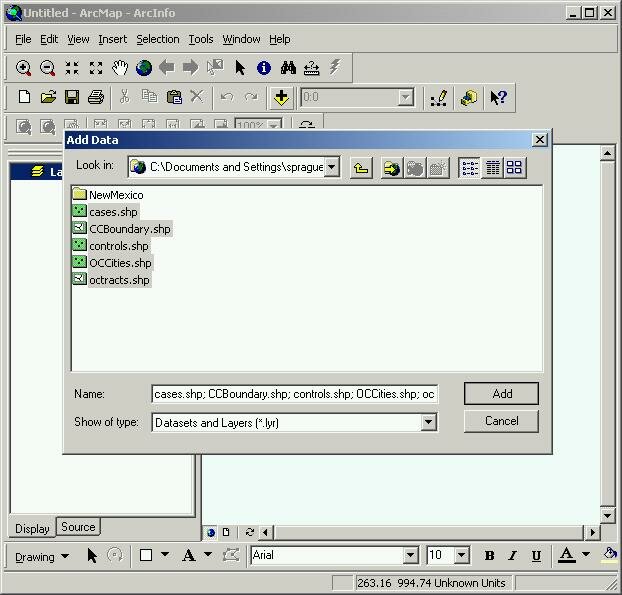Save the map document
The height and width of the screenshot is (595, 622).
72,97
